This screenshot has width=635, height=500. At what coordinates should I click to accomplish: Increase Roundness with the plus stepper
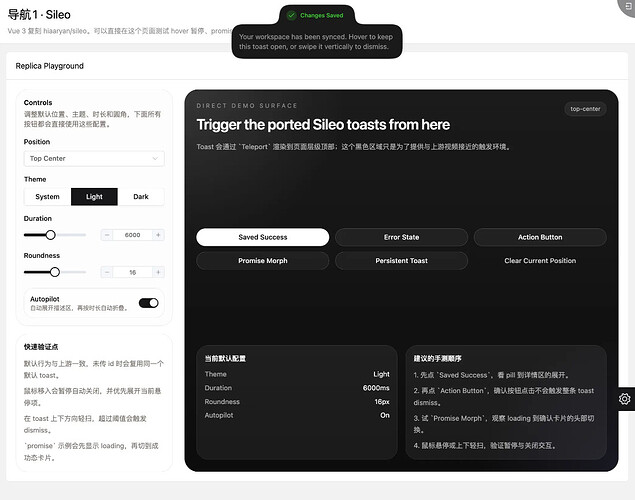(158, 272)
